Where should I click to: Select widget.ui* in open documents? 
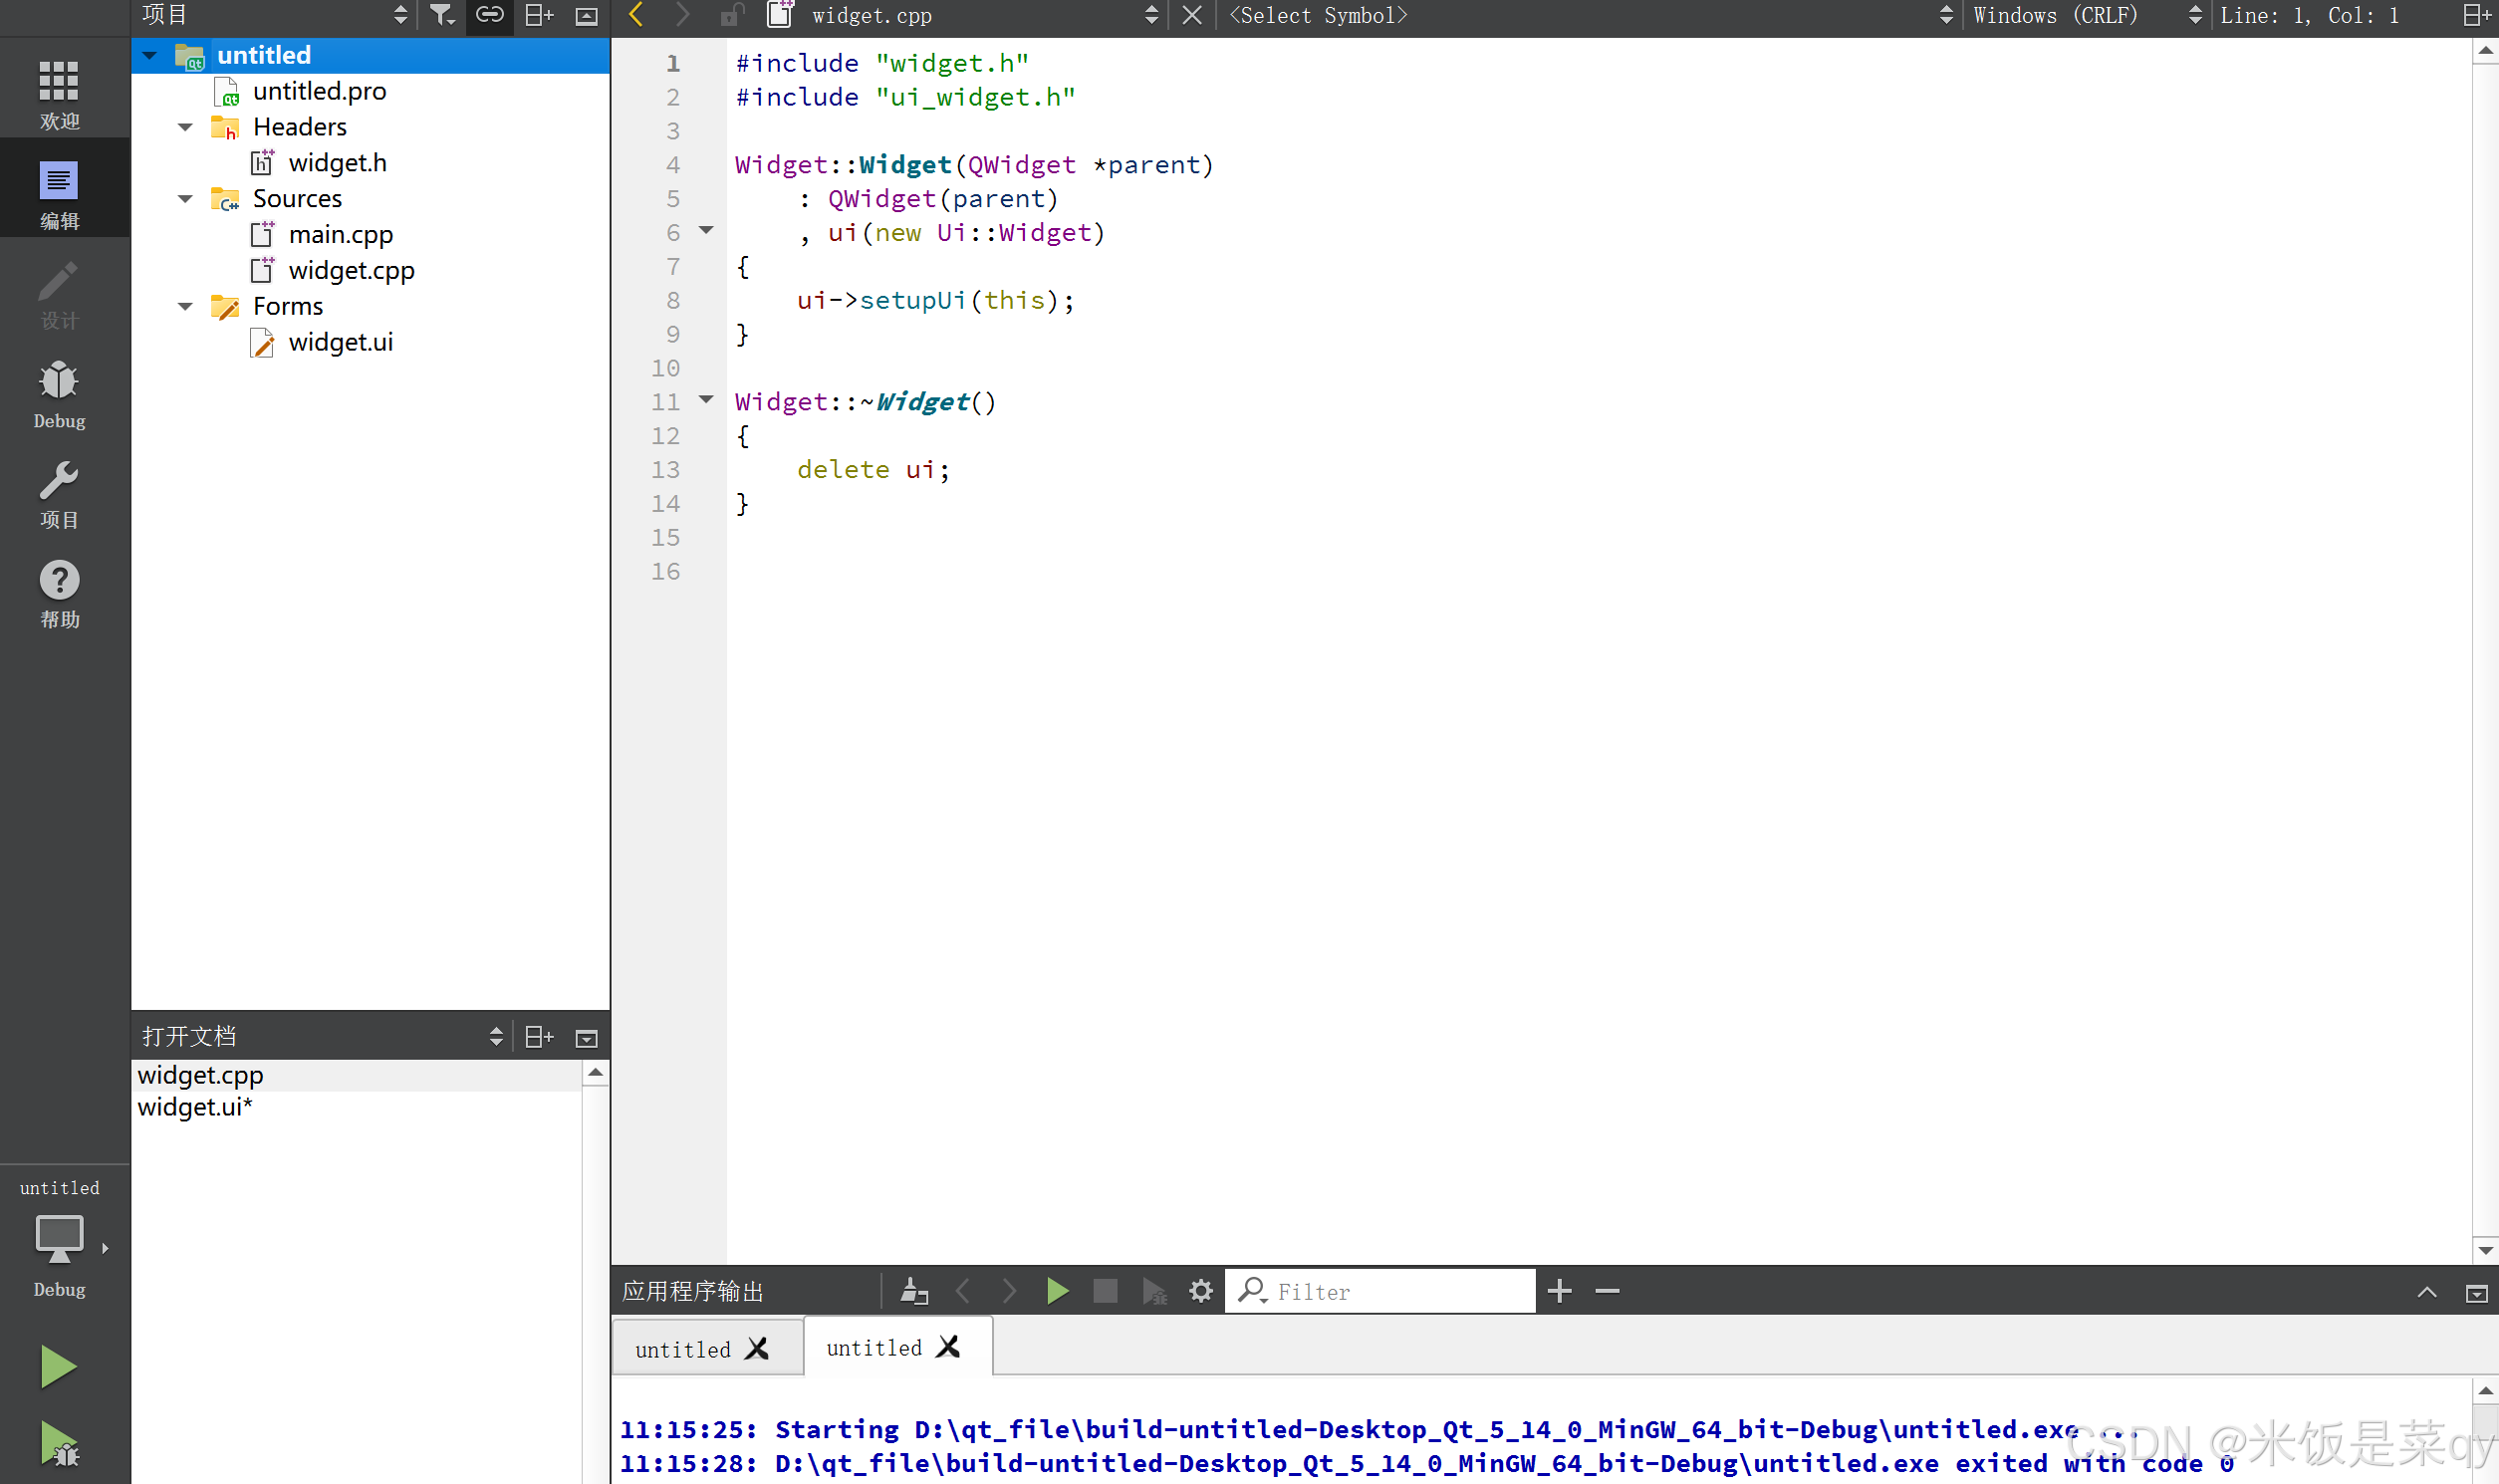coord(196,1107)
